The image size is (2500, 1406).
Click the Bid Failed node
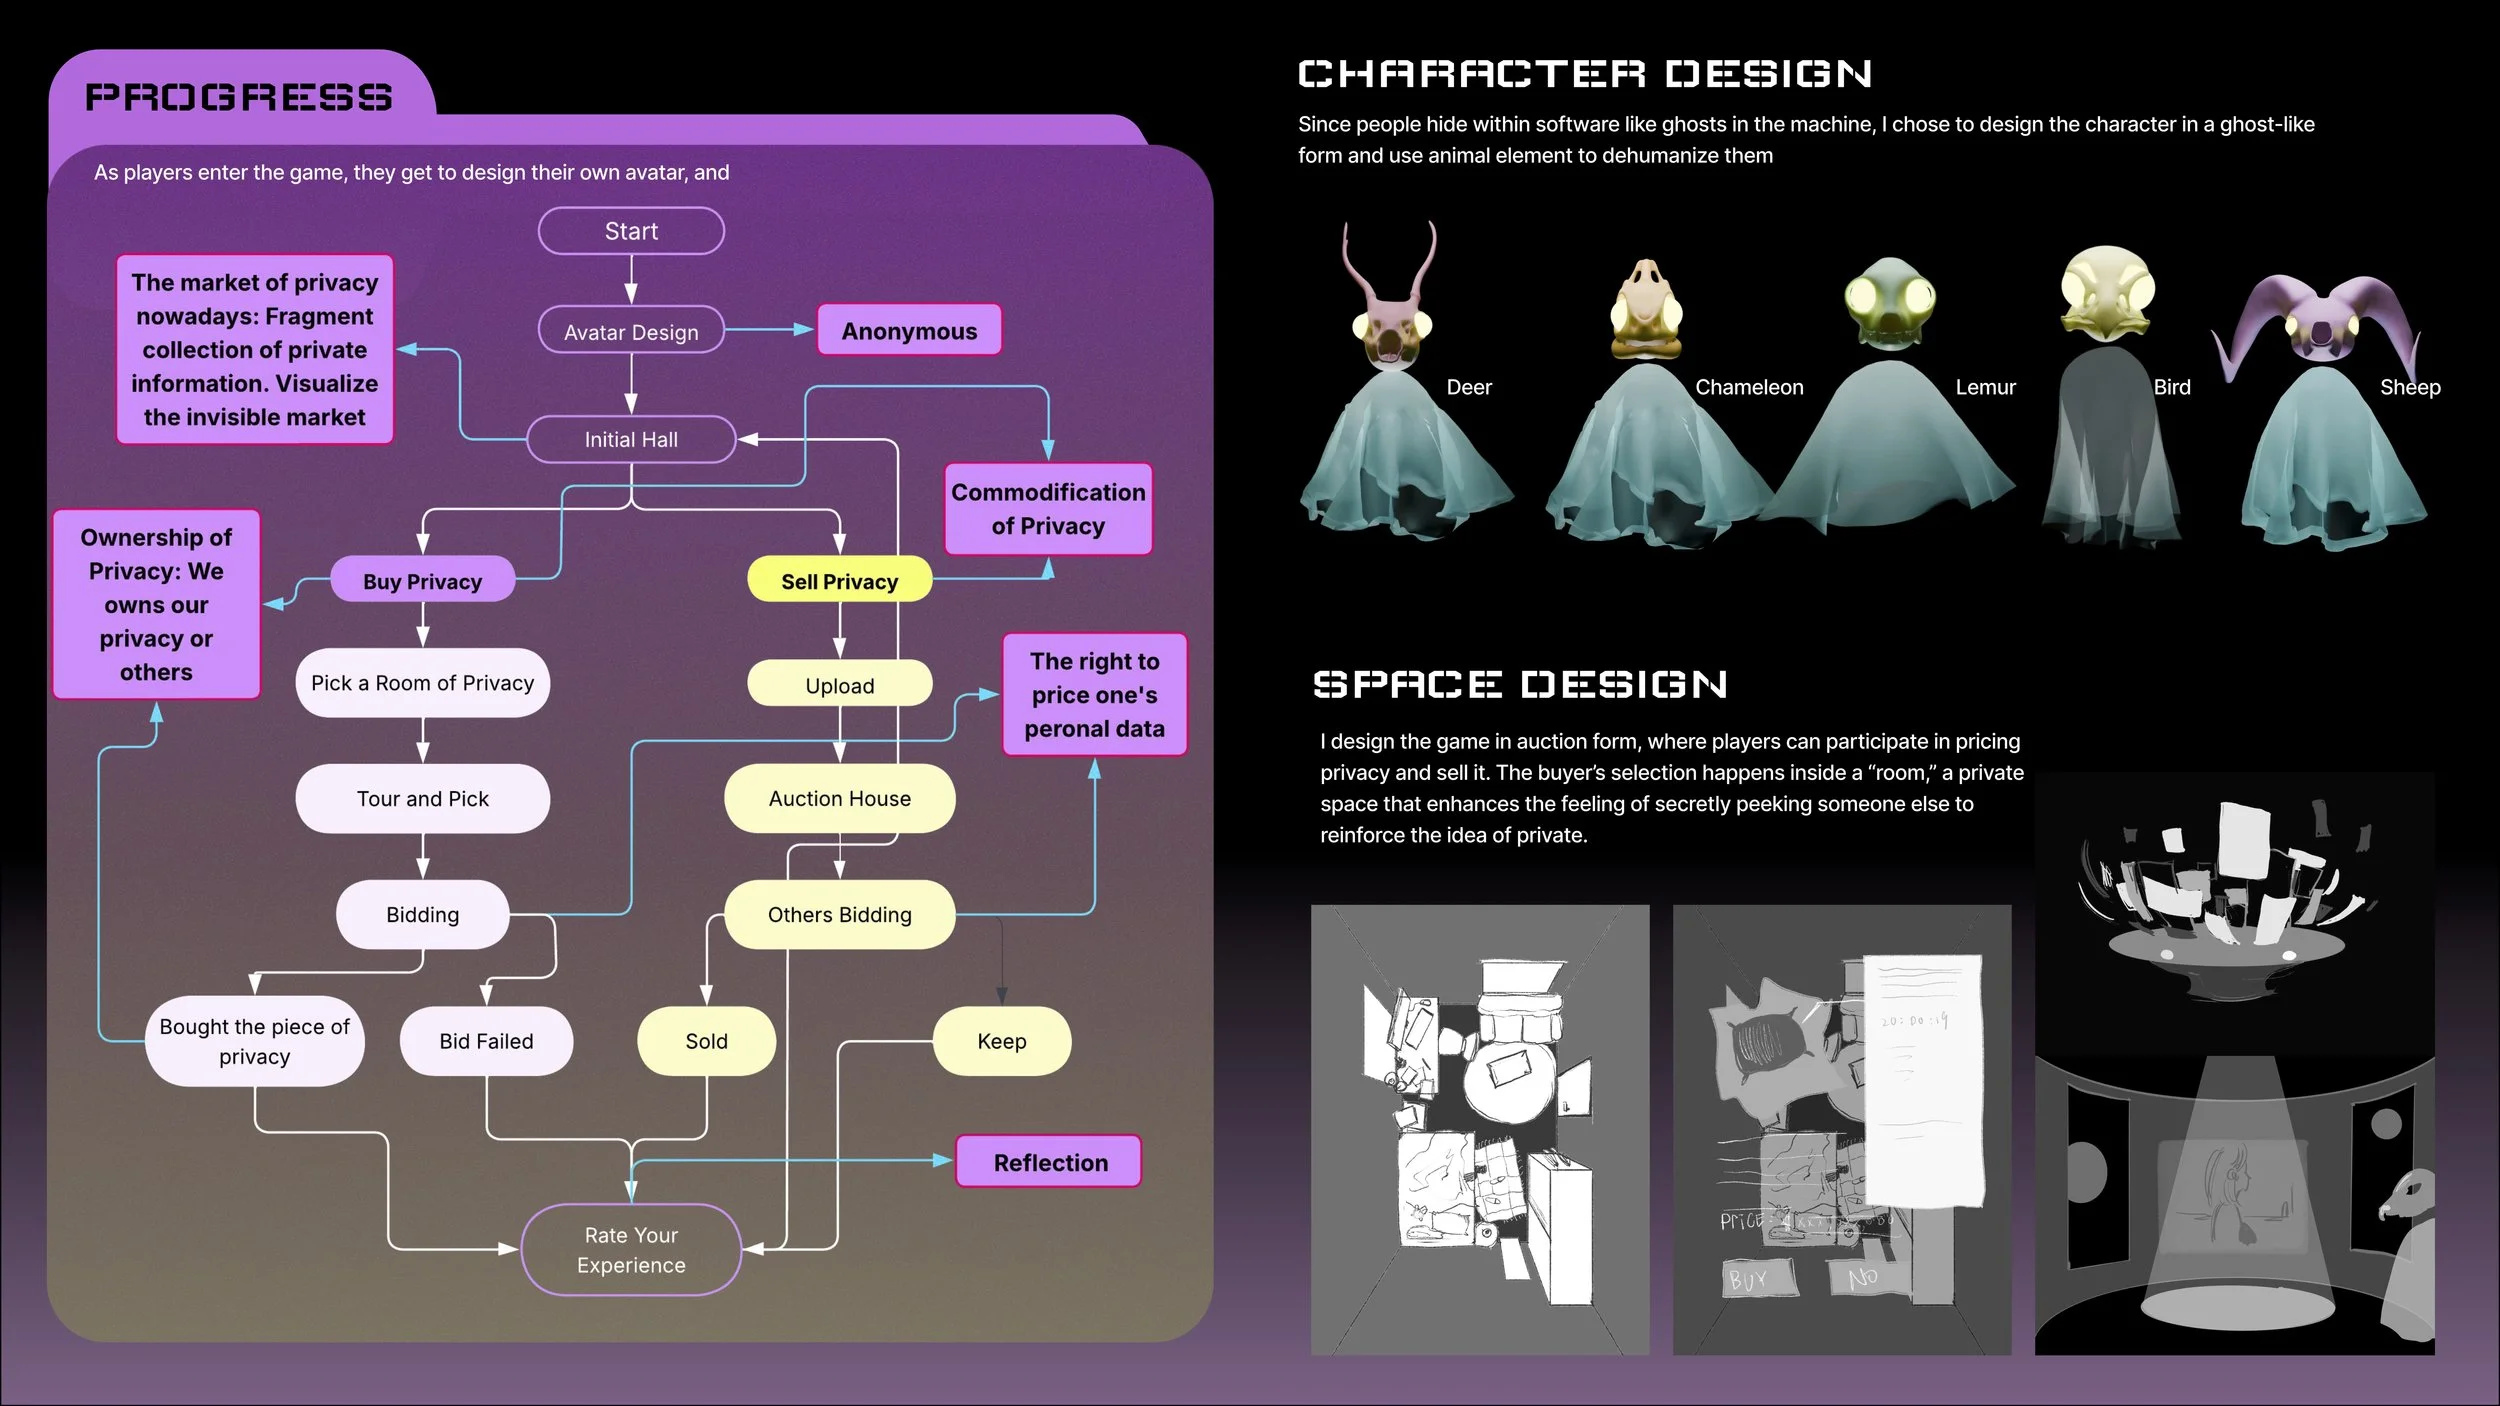pyautogui.click(x=486, y=1041)
